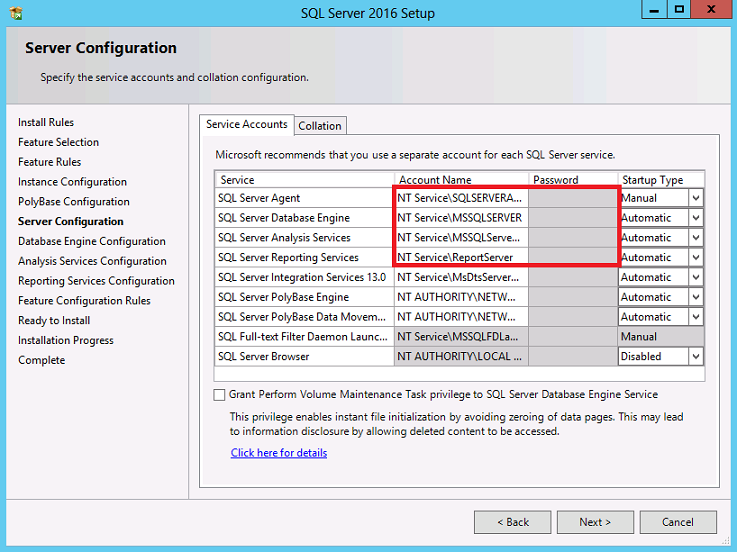Click the Integration Services 13.0 account name cell
737x552 pixels.
tap(461, 277)
